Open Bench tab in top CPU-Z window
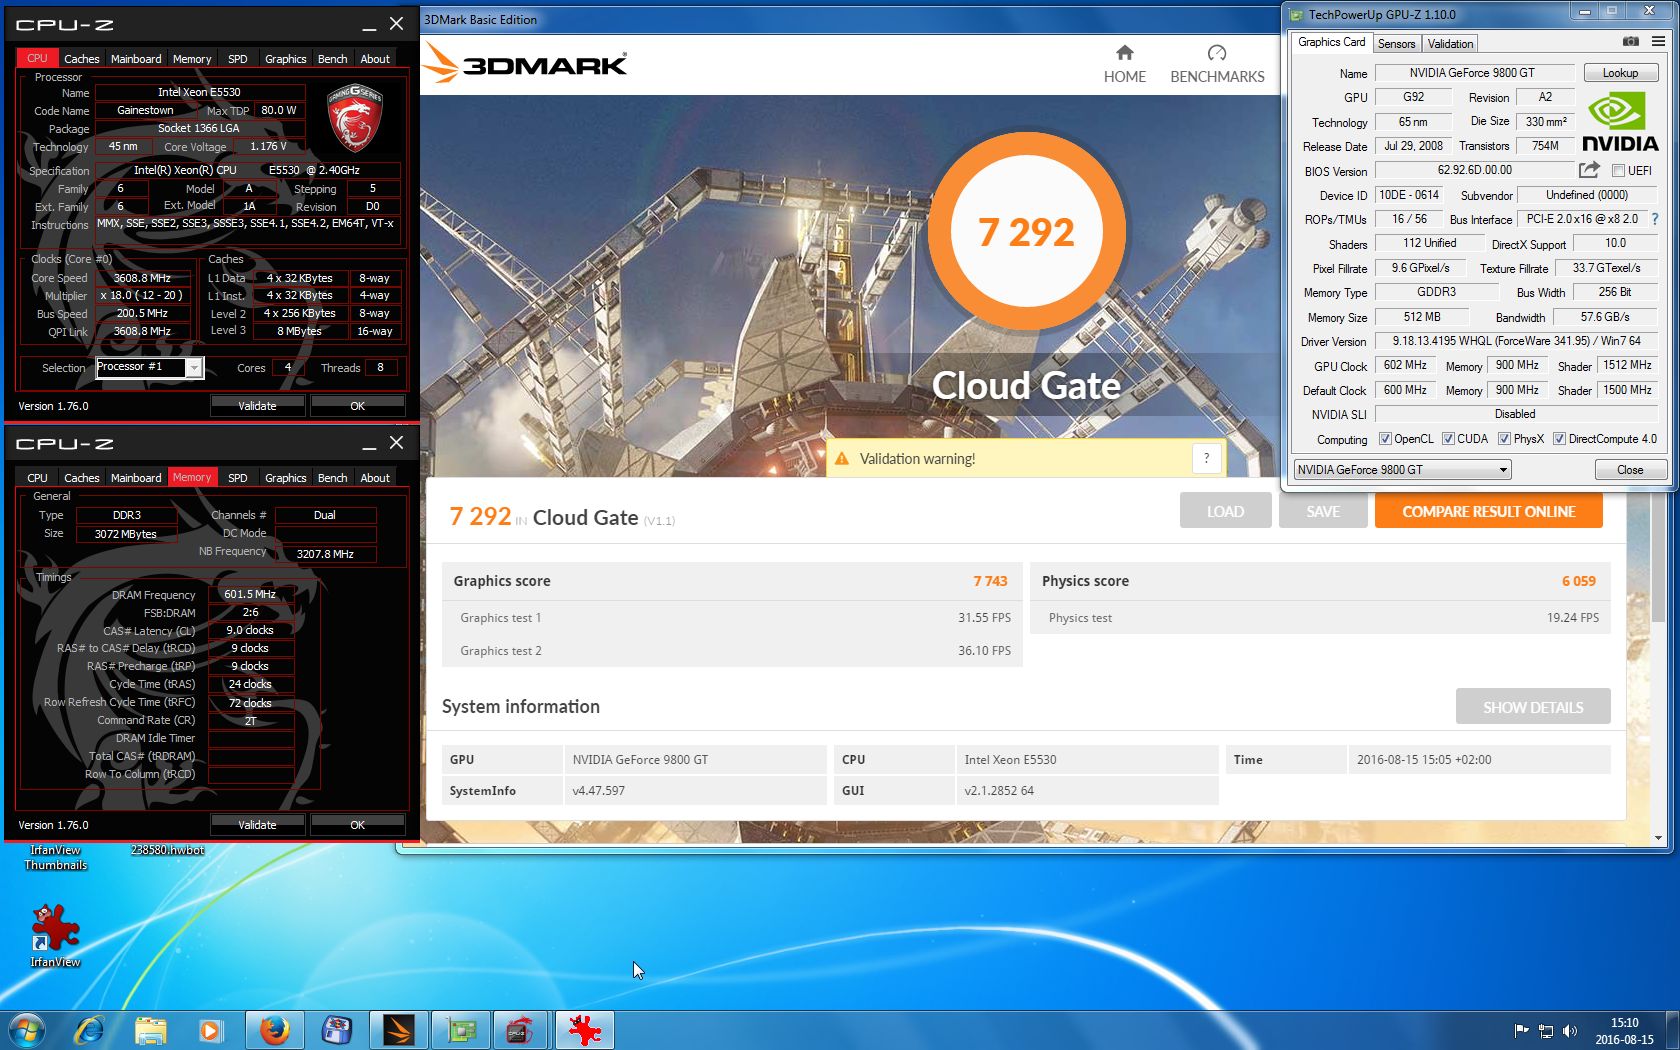This screenshot has width=1680, height=1050. (x=333, y=59)
